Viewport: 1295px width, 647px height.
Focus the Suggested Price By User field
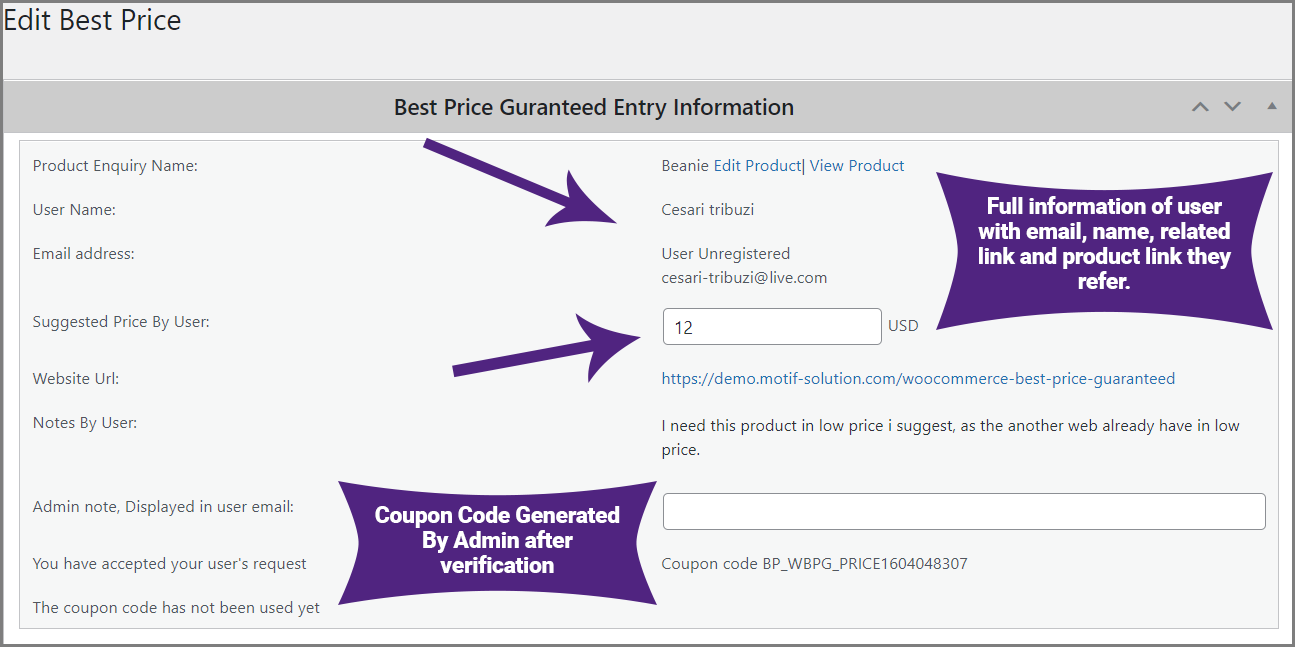click(772, 326)
